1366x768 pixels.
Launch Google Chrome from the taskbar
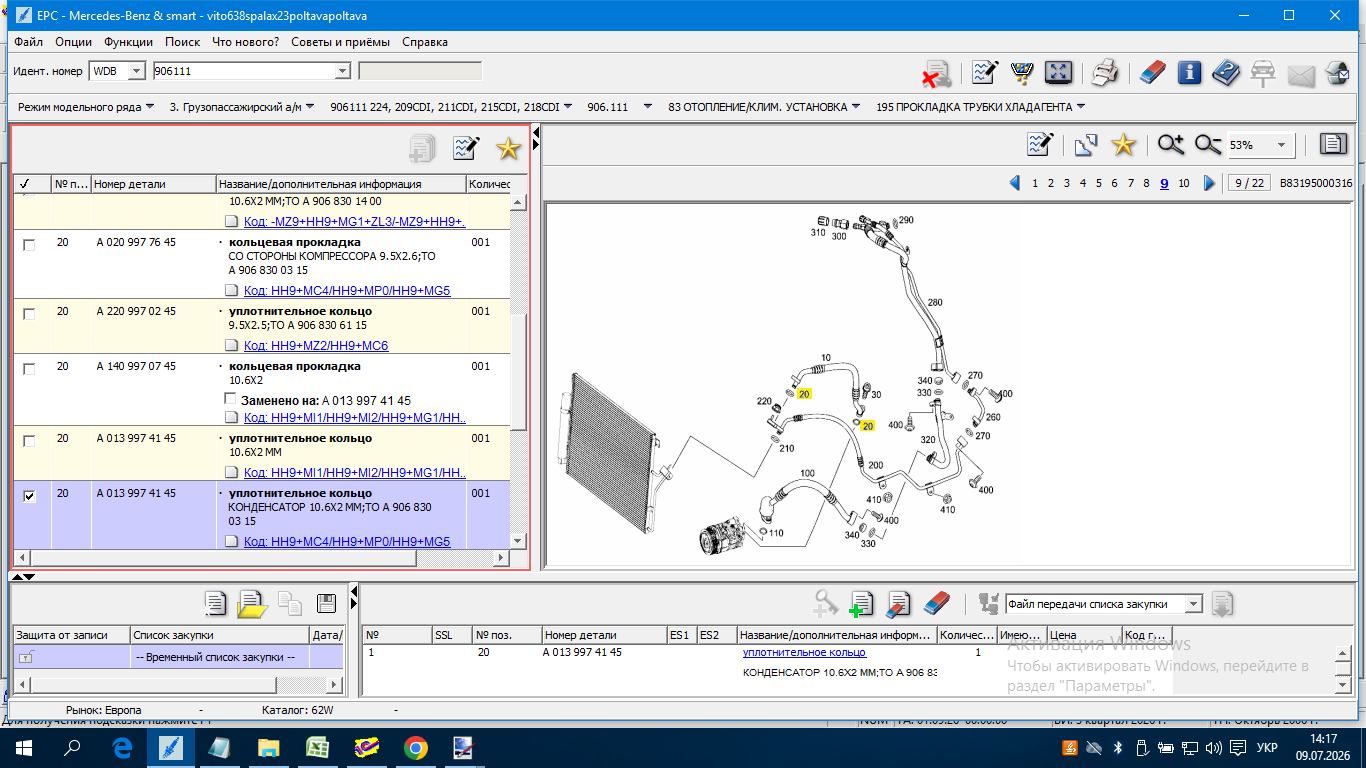416,747
